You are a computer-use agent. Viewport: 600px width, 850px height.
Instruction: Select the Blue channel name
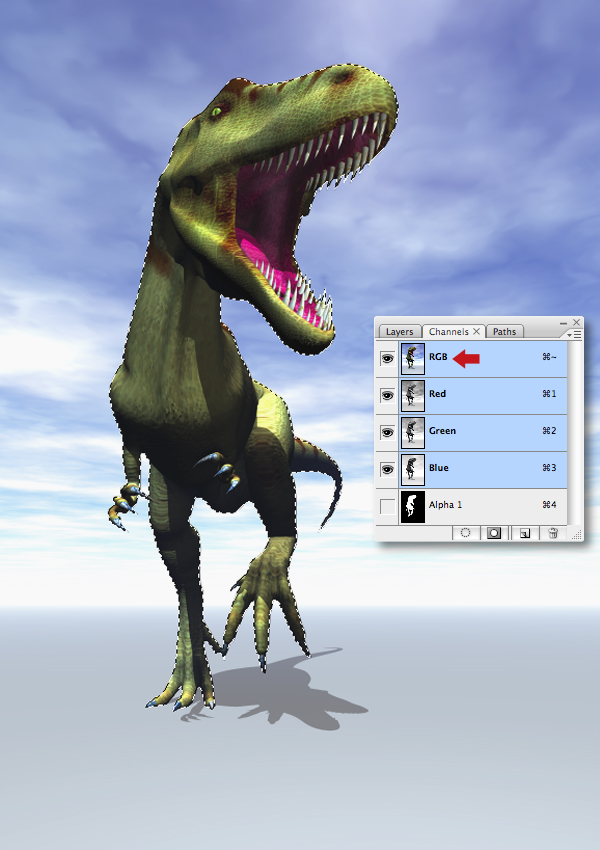pyautogui.click(x=438, y=467)
